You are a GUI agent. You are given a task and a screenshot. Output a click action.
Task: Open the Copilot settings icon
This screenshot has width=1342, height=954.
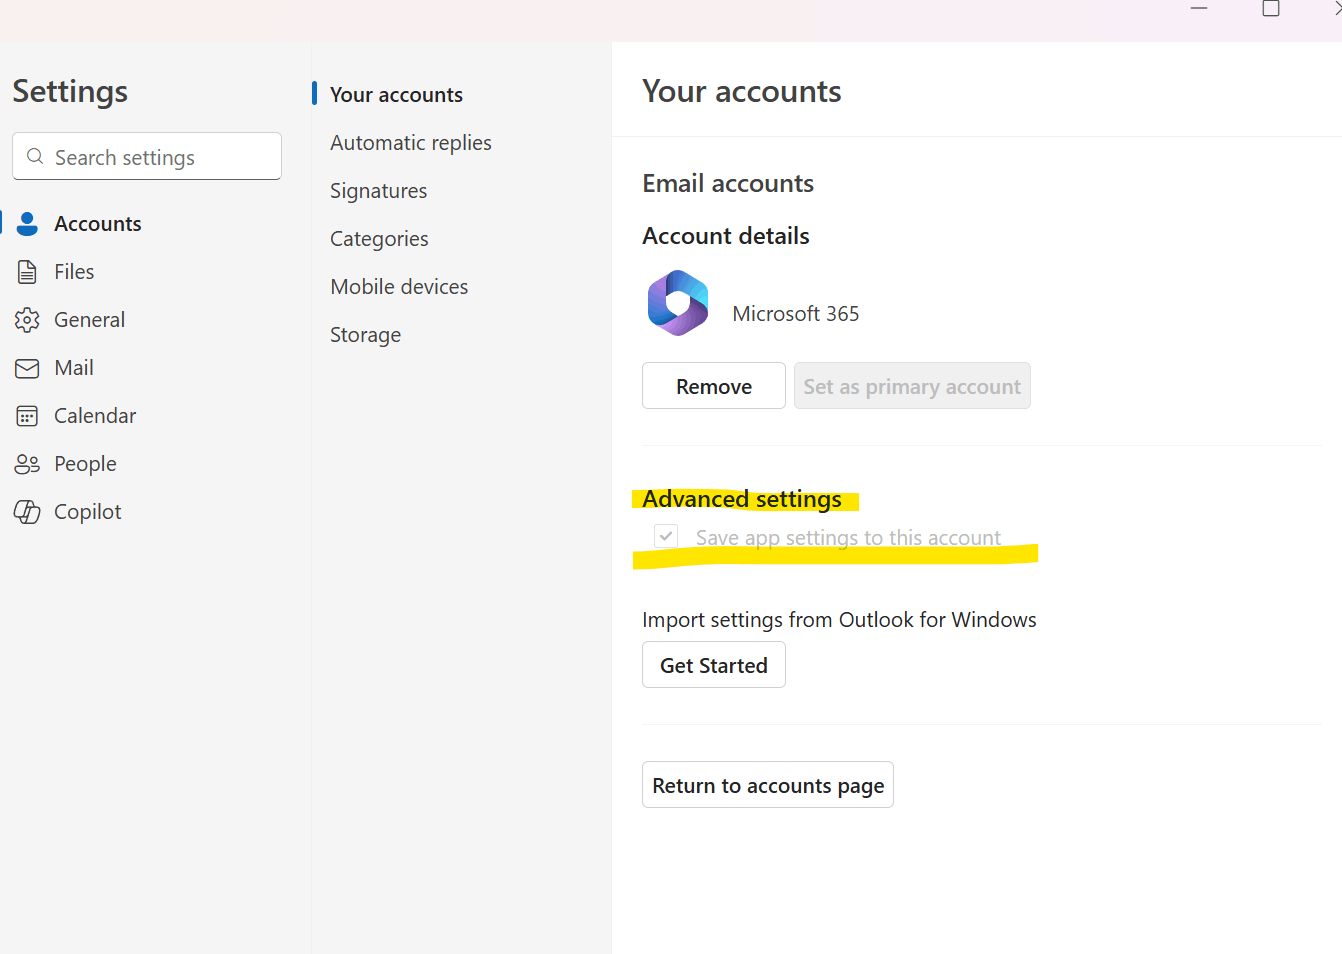coord(27,511)
